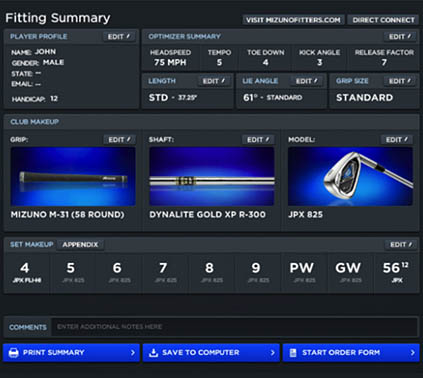Switch to the Set Makeup tab
Screen dimensions: 423x378
click(x=32, y=245)
